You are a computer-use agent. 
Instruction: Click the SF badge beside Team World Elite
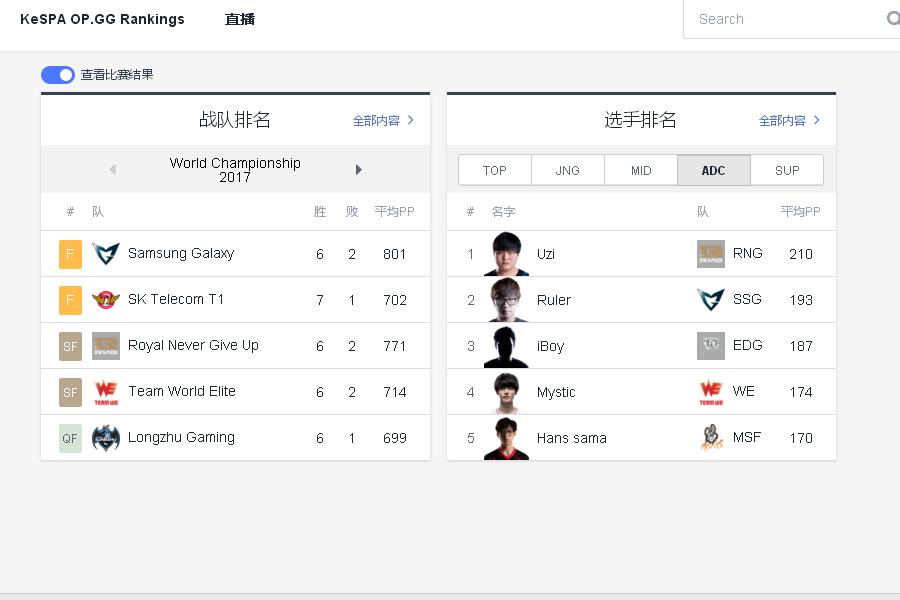point(70,392)
